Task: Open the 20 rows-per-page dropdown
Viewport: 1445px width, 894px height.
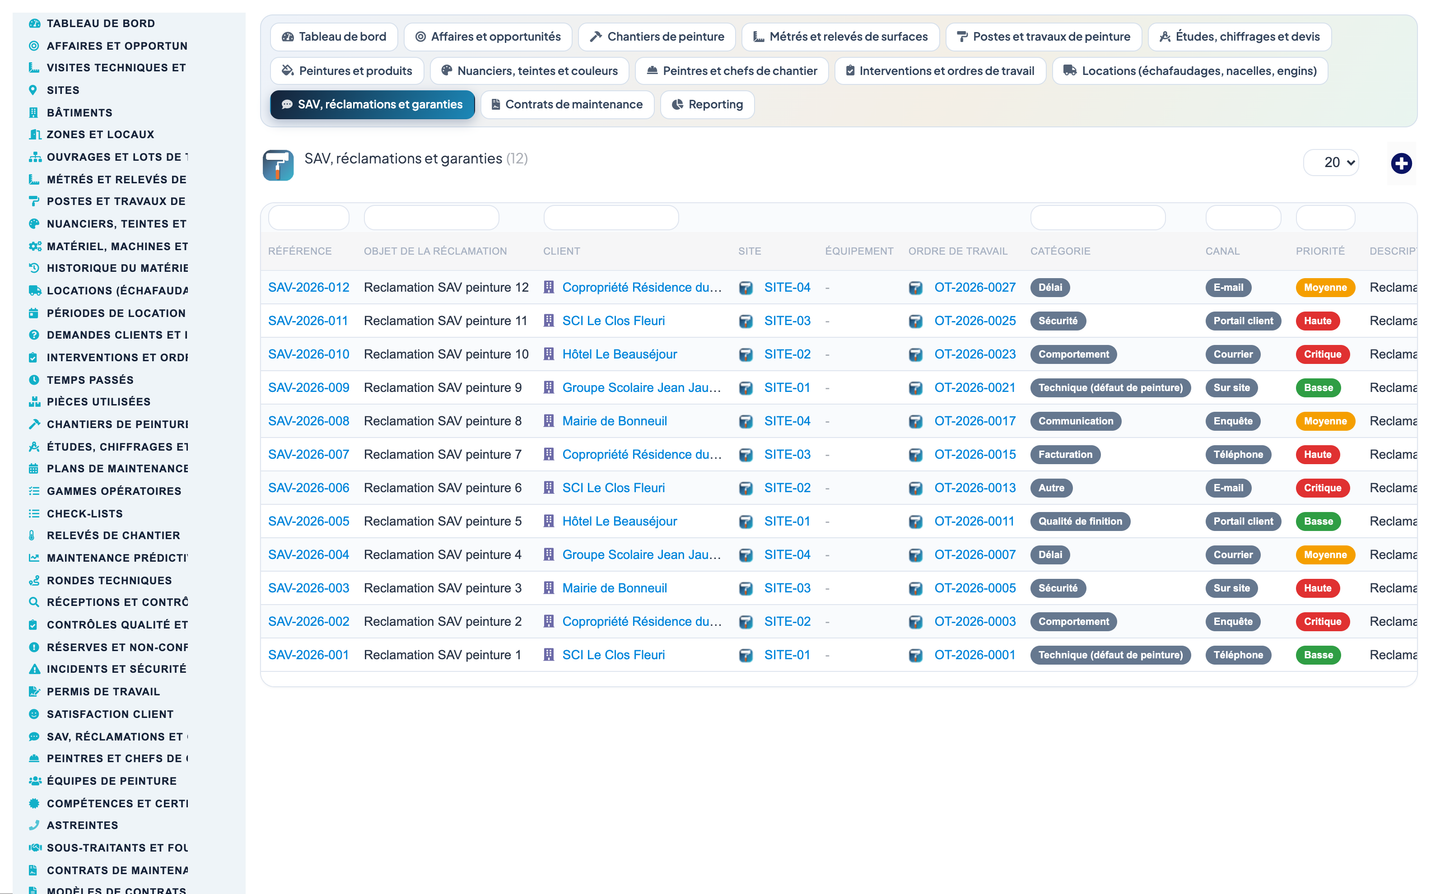Action: tap(1330, 162)
